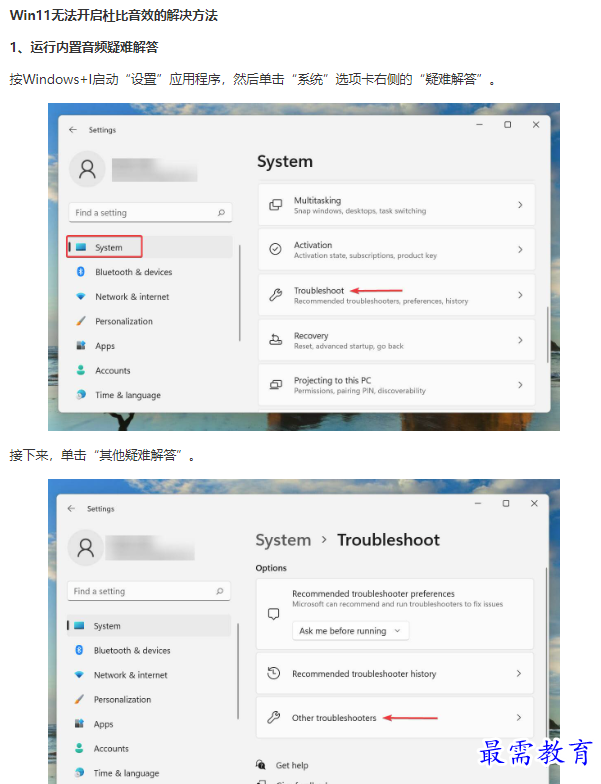
Task: Open Recommended troubleshooter history entry
Action: click(395, 674)
